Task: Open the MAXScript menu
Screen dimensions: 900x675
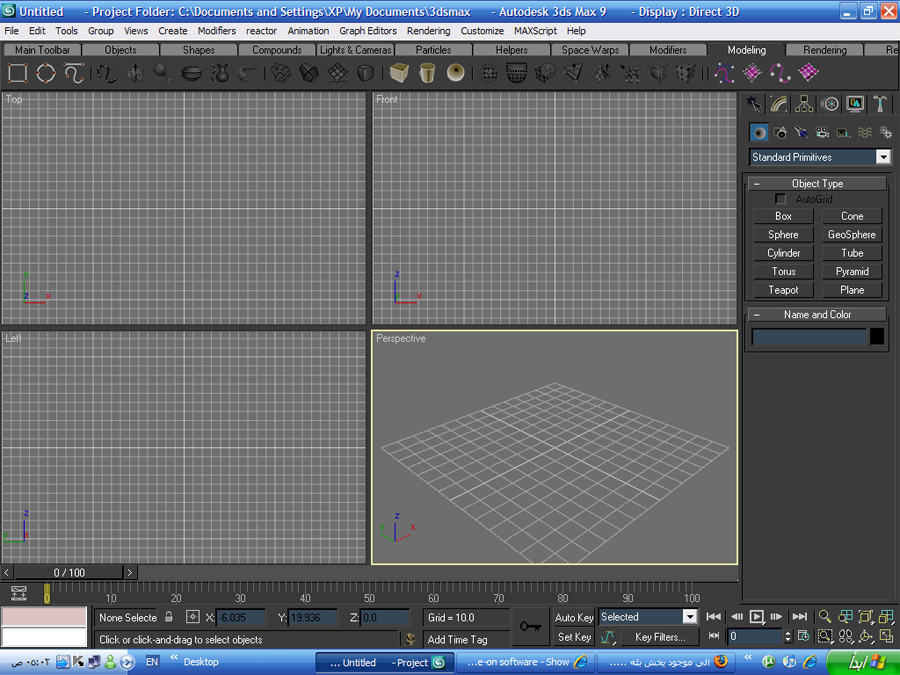Action: pyautogui.click(x=536, y=31)
